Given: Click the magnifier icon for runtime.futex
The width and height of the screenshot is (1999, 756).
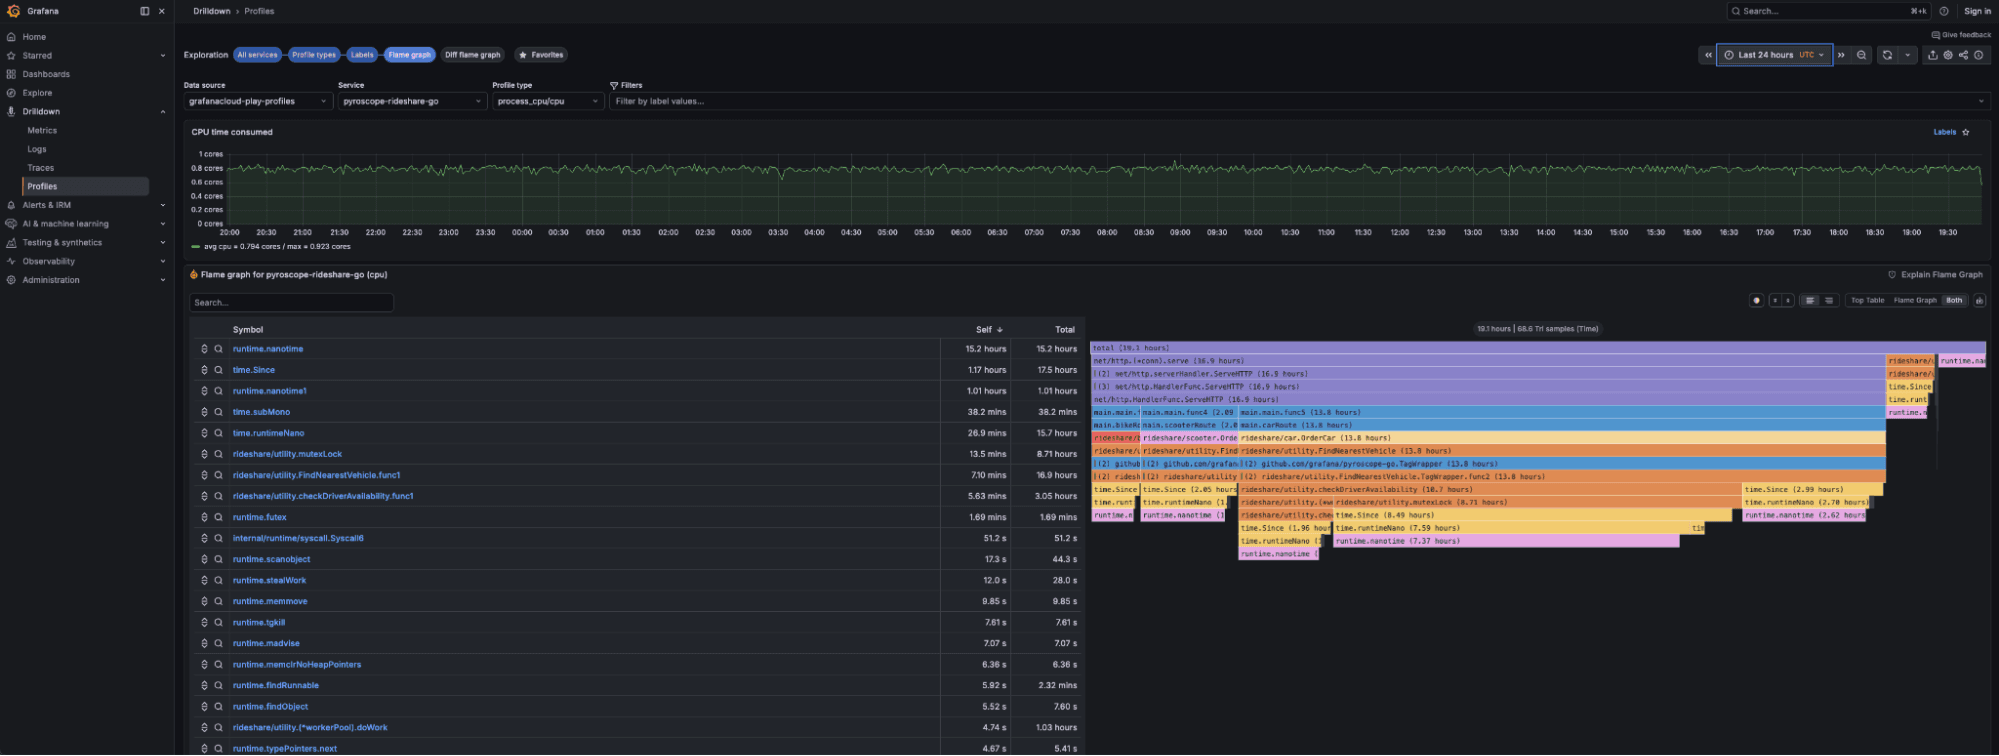Looking at the screenshot, I should point(218,517).
